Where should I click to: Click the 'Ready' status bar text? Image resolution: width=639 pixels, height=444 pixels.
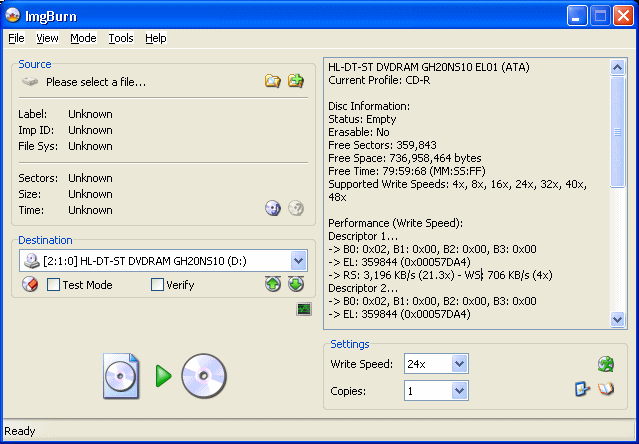20,431
